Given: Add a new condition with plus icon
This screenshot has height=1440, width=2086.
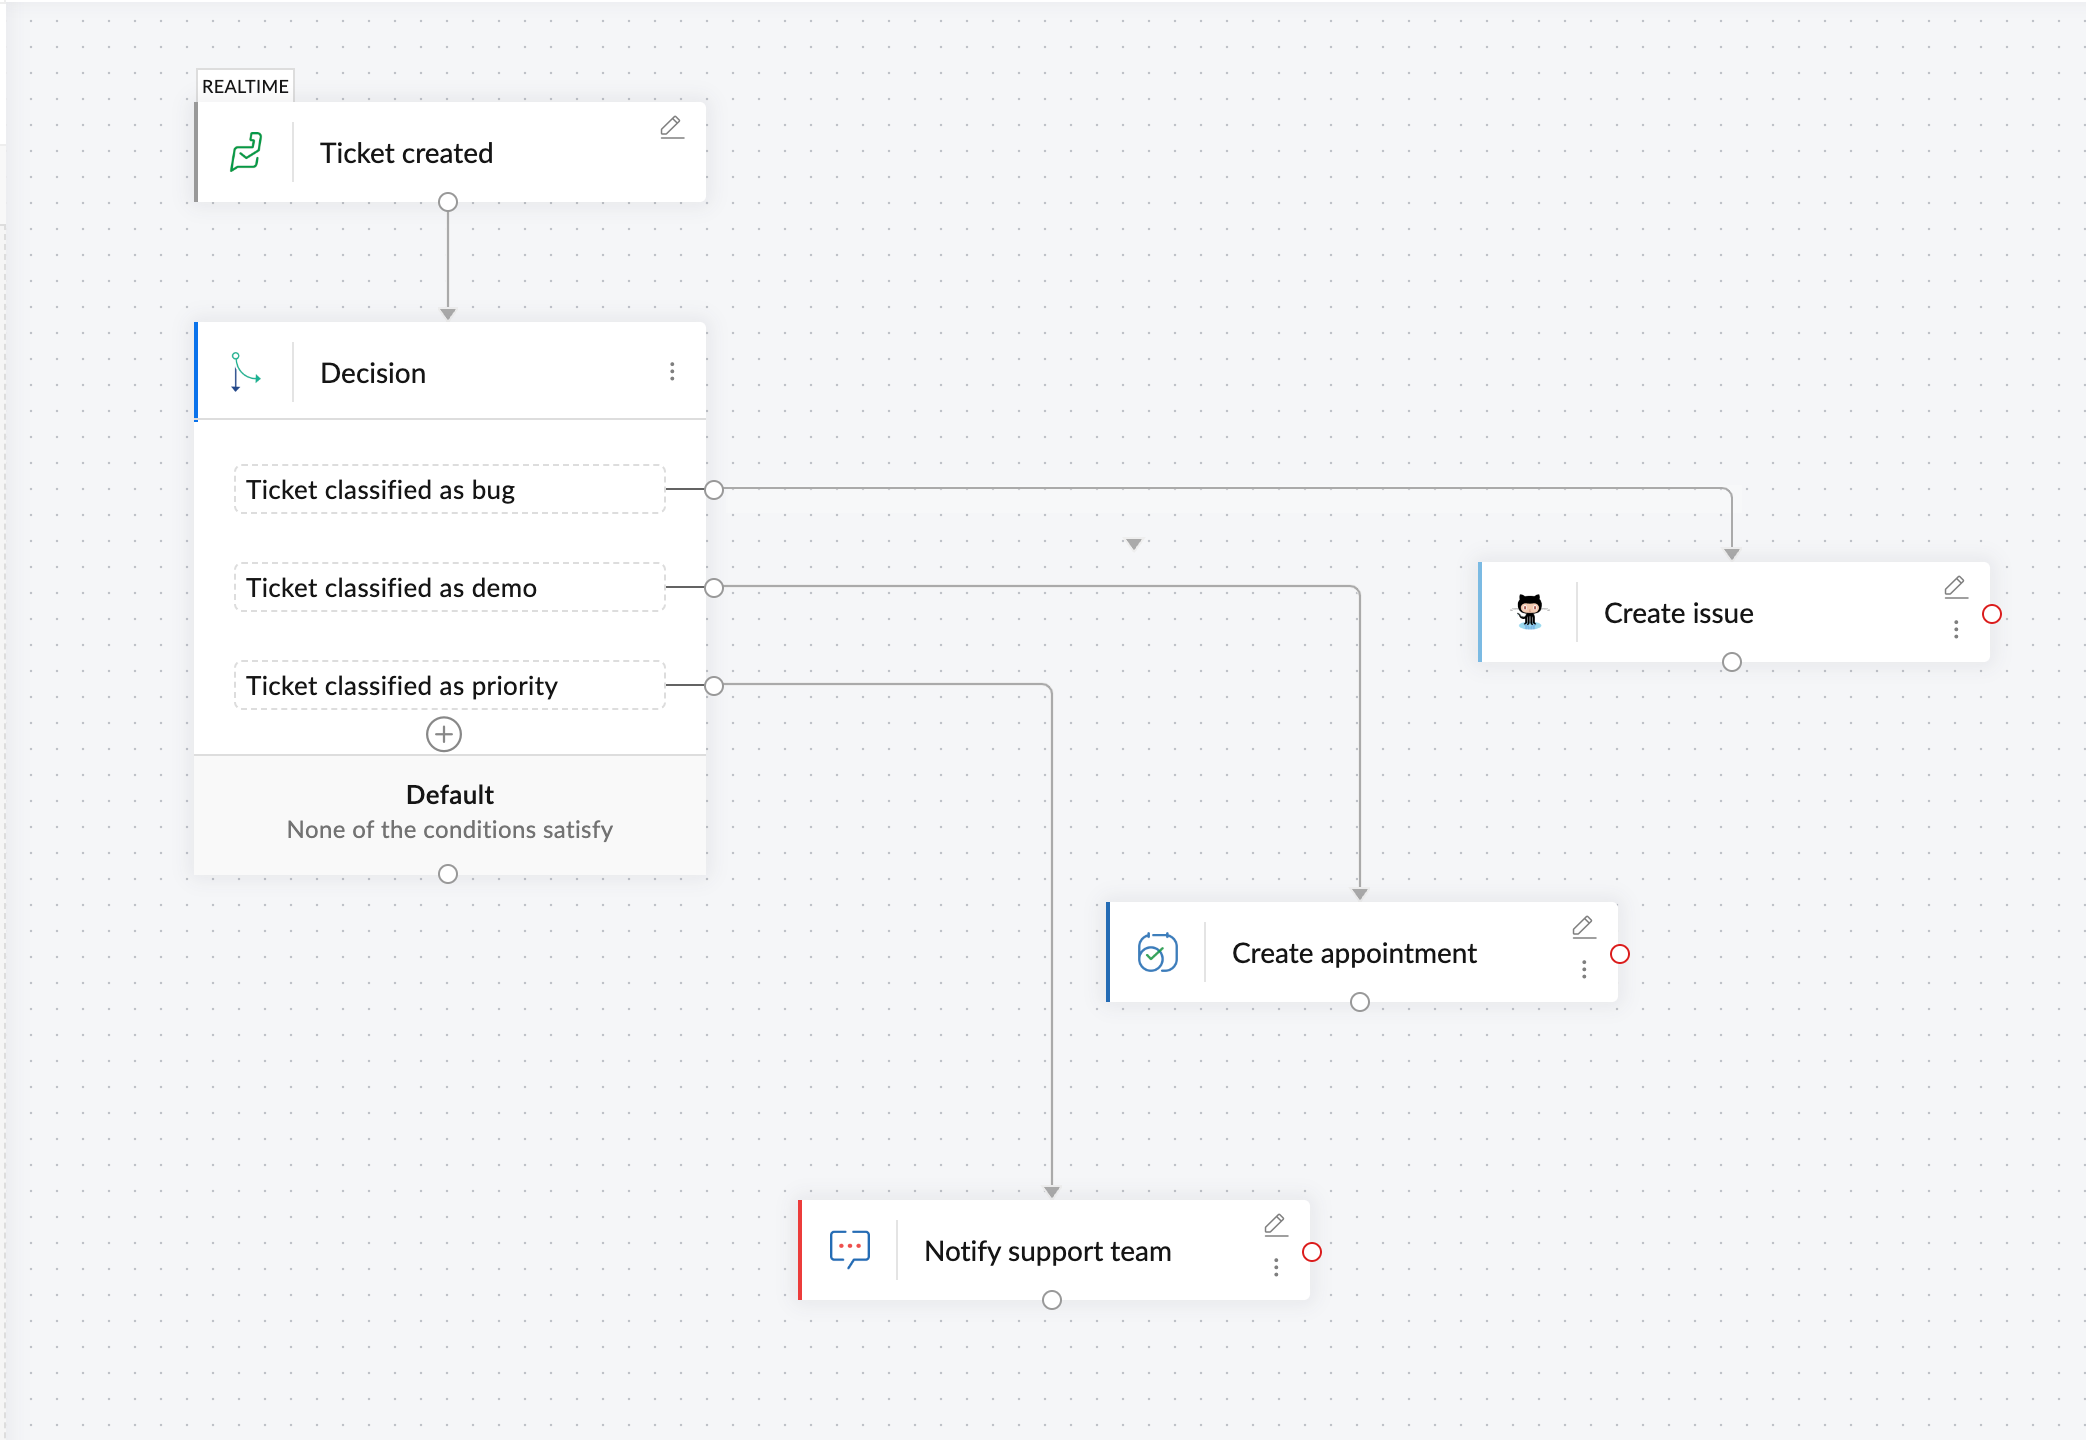Looking at the screenshot, I should point(444,734).
